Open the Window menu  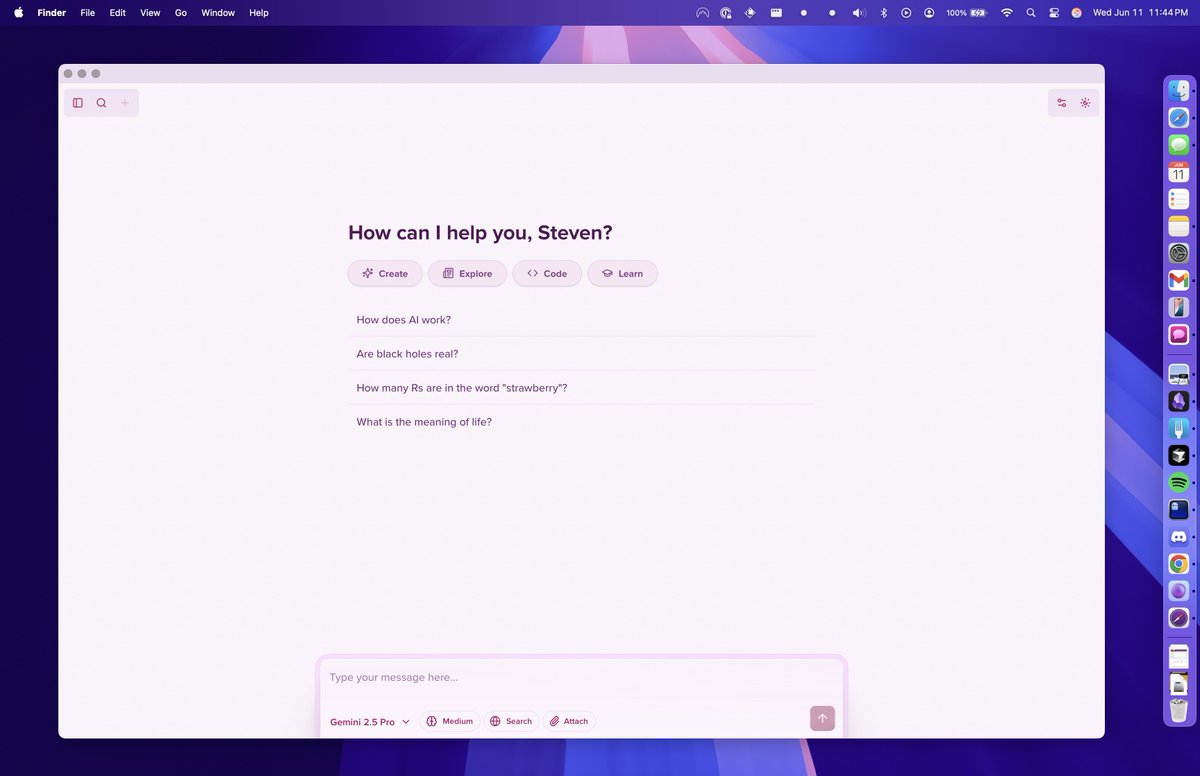point(218,13)
